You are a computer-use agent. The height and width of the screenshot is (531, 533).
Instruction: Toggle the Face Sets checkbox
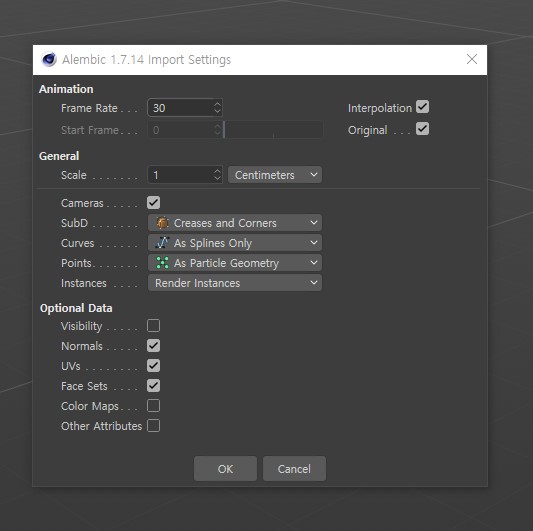coord(153,386)
